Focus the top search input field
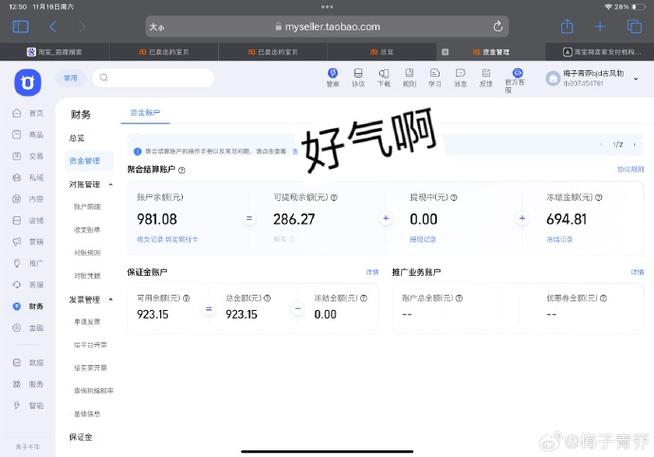The image size is (654, 457). 153,78
